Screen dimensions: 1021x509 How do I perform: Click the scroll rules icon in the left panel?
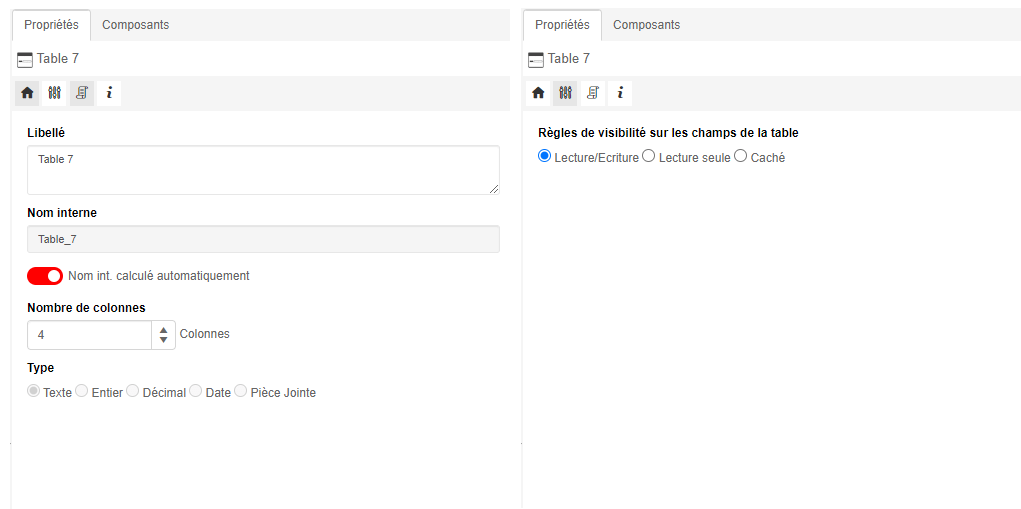point(82,93)
